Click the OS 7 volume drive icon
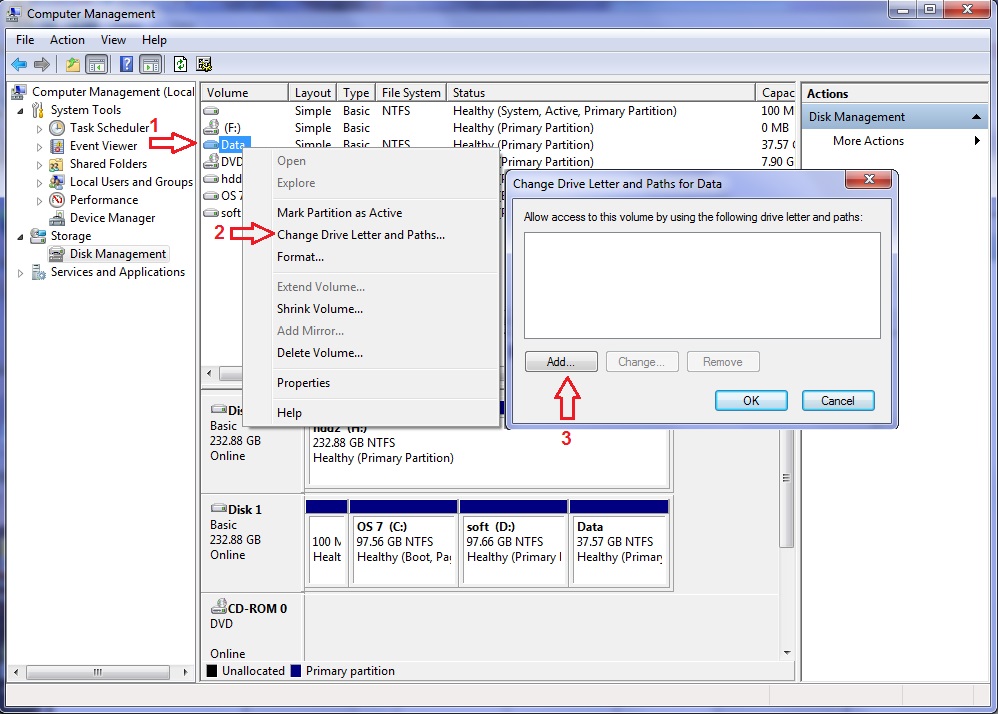This screenshot has height=714, width=998. (x=211, y=196)
